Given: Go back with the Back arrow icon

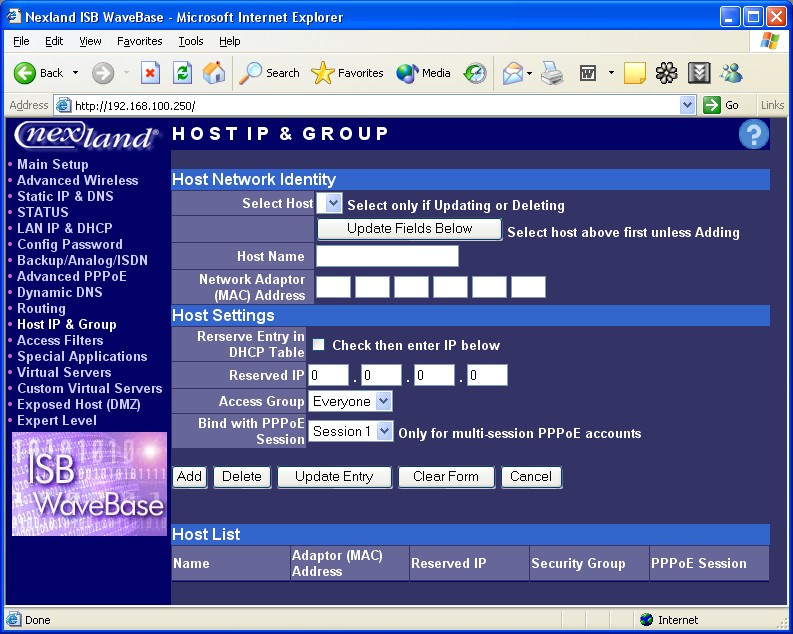Looking at the screenshot, I should tap(24, 73).
